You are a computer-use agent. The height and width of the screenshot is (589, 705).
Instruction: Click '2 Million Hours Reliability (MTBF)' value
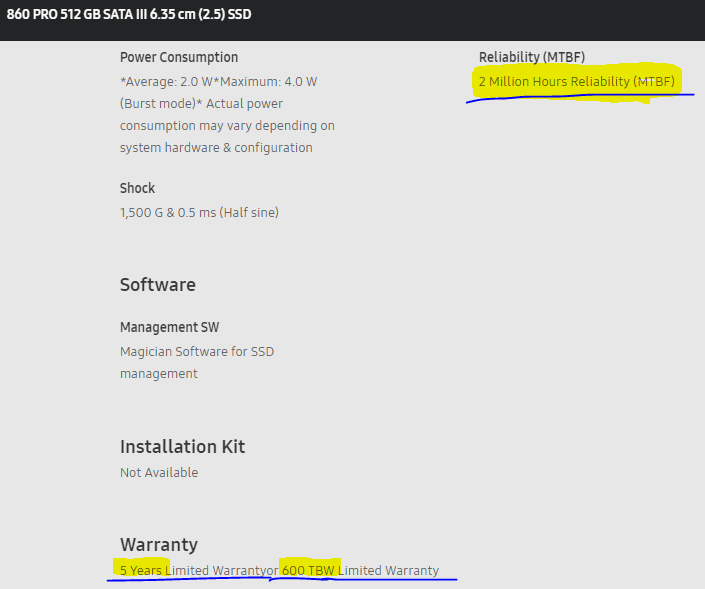click(576, 82)
